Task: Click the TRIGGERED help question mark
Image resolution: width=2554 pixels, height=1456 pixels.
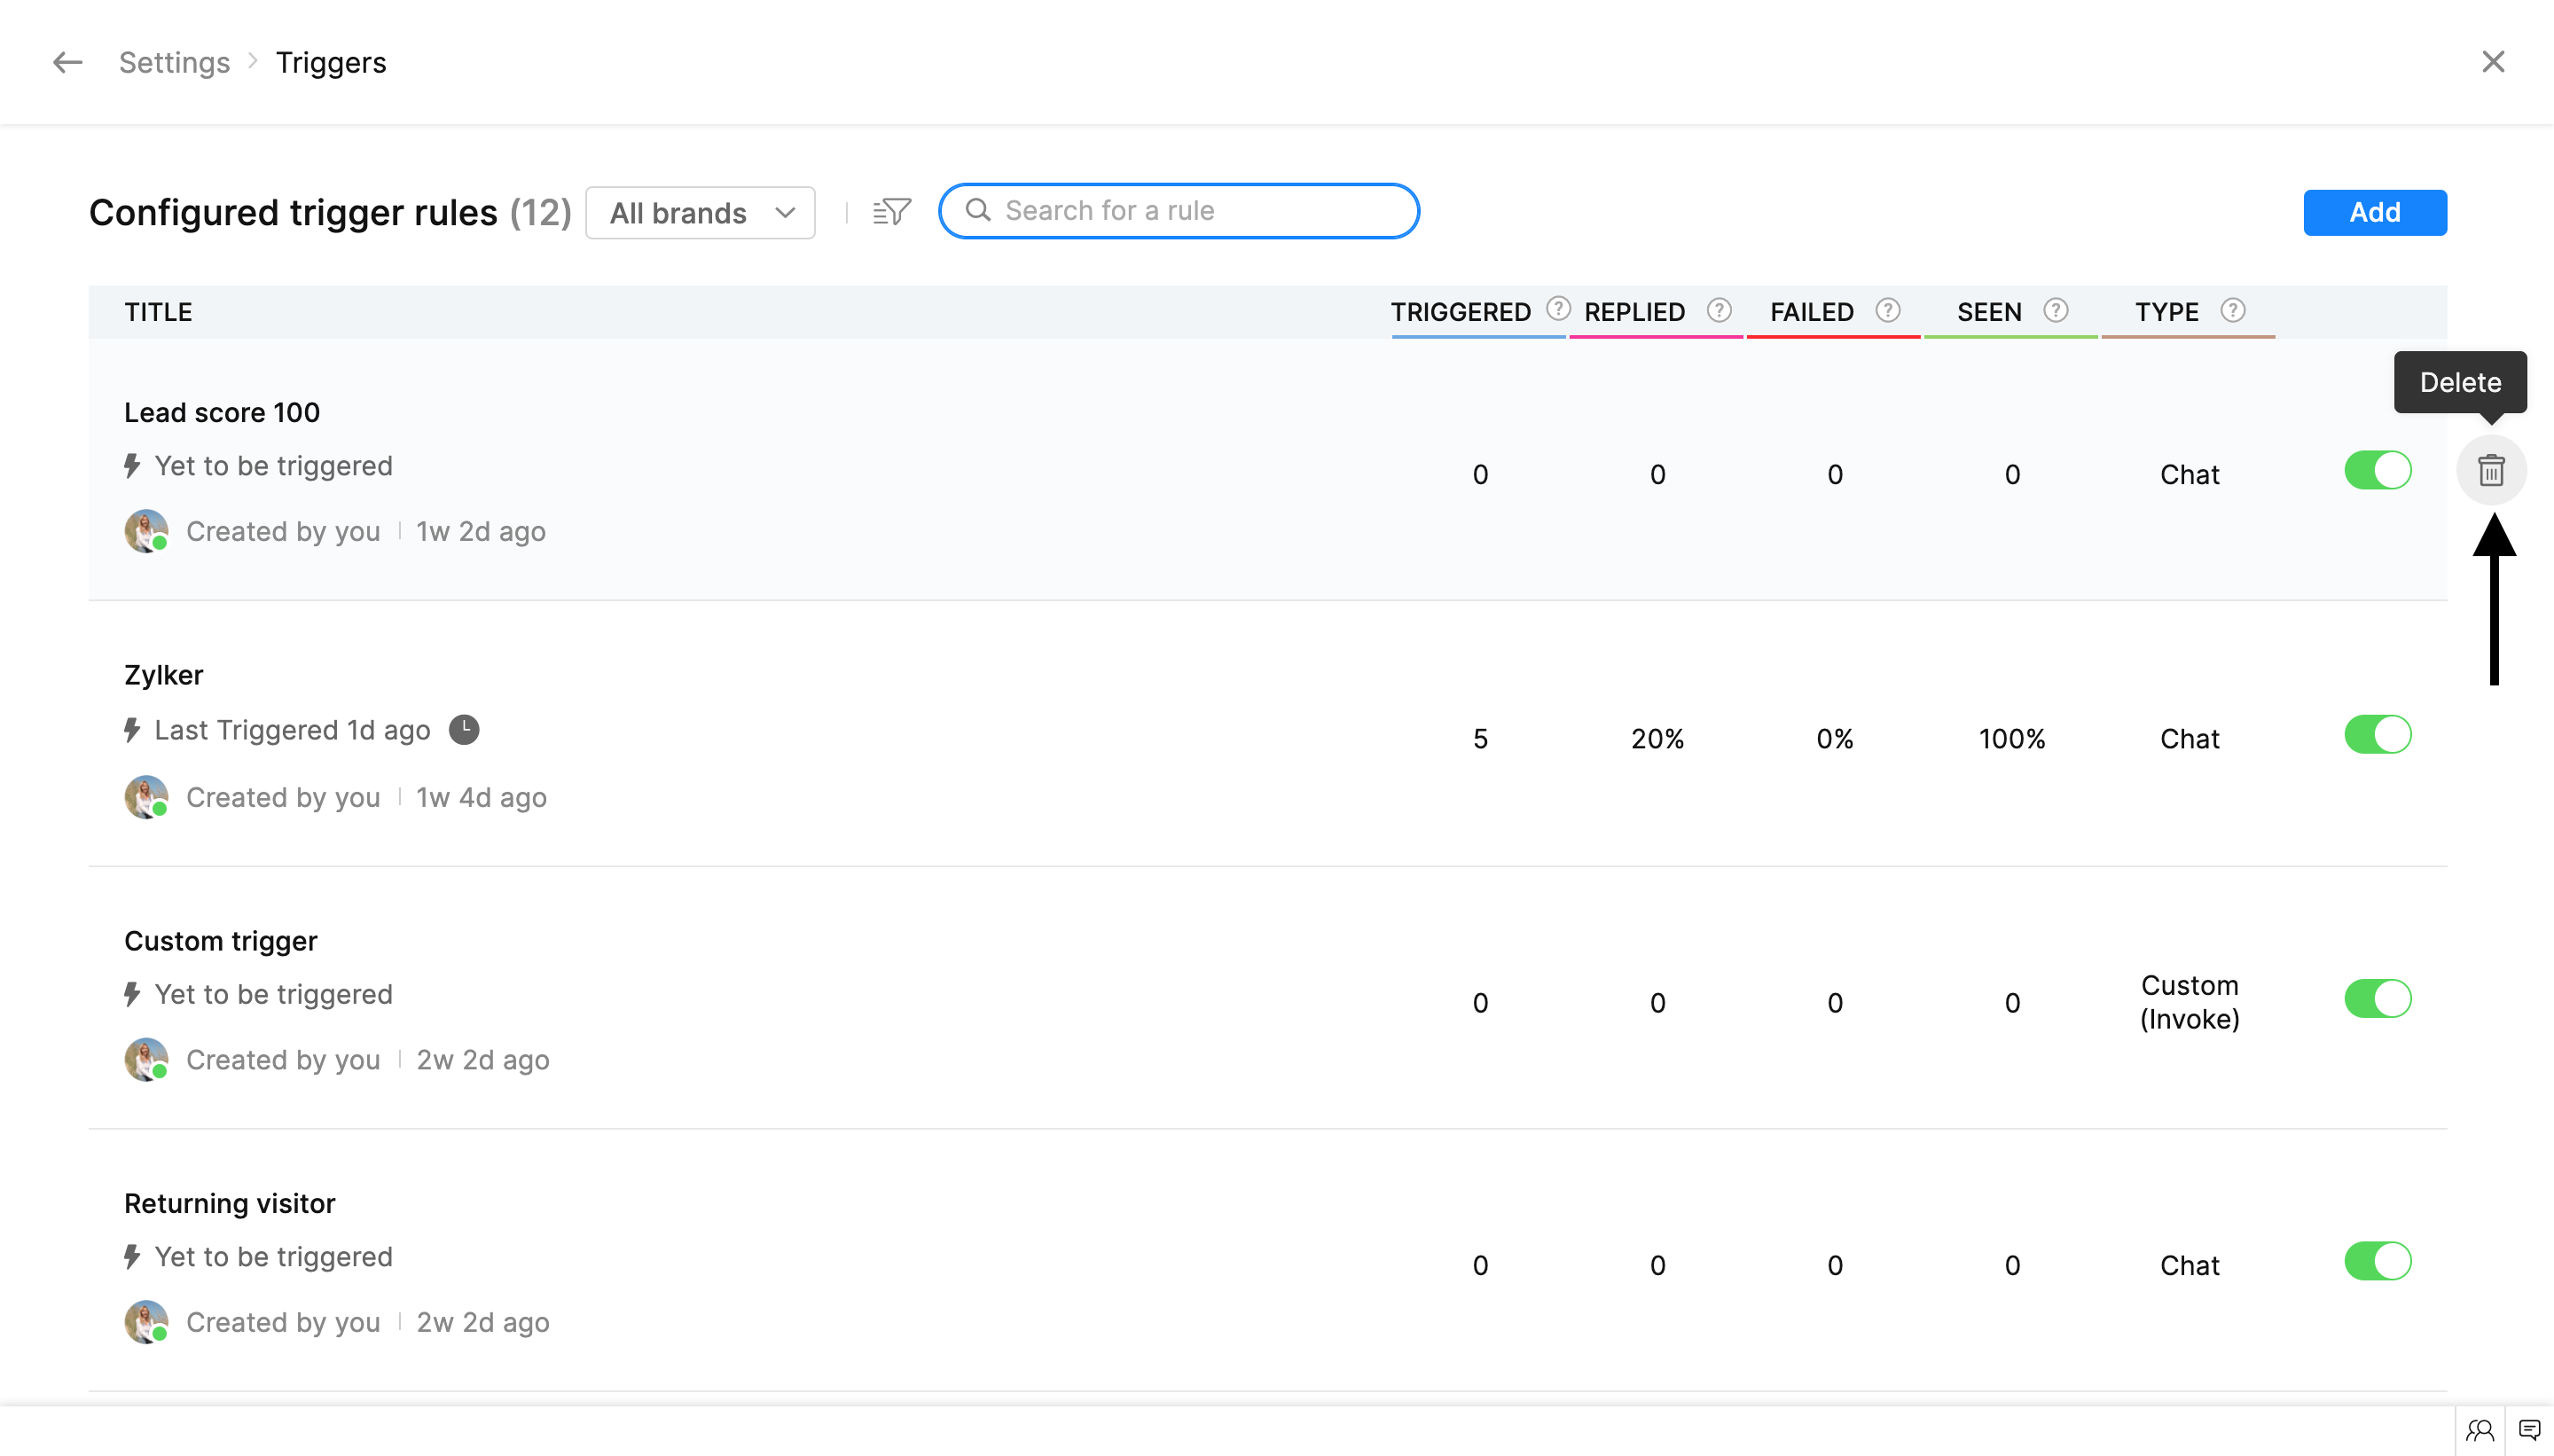Action: 1557,309
